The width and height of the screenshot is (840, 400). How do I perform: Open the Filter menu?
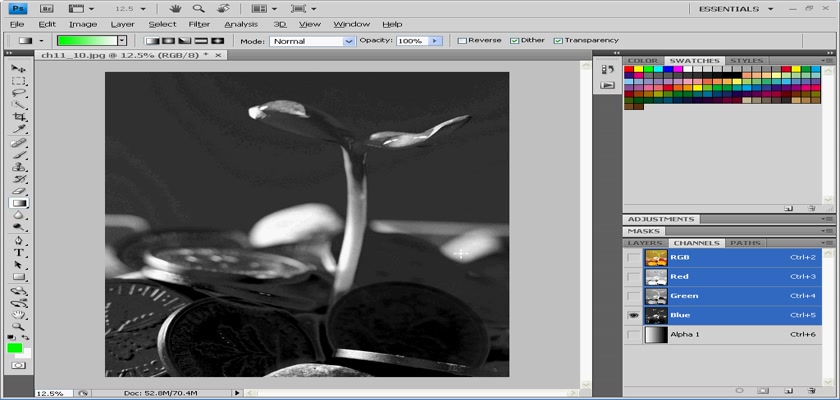[199, 24]
